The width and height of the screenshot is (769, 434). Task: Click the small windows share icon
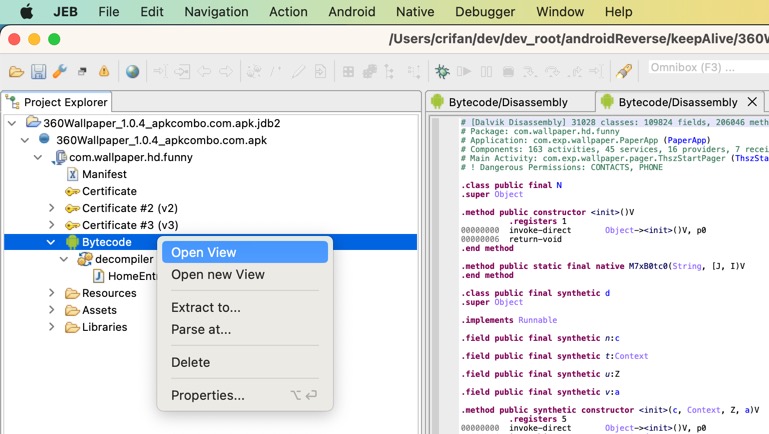click(82, 72)
